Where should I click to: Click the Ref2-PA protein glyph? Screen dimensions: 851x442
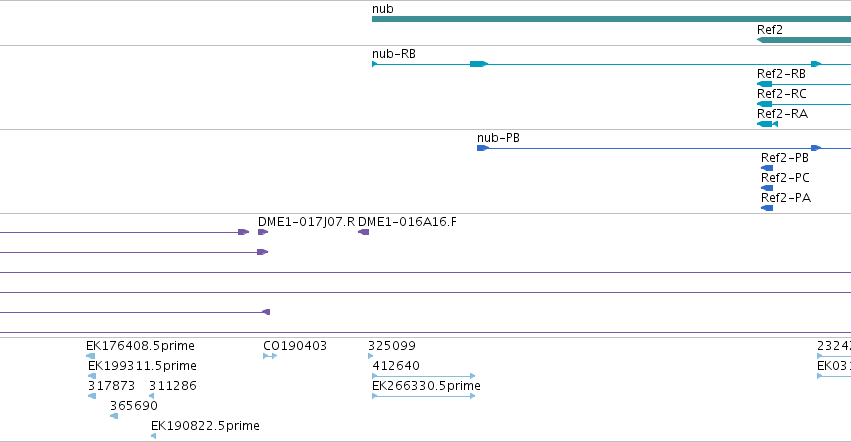(767, 208)
